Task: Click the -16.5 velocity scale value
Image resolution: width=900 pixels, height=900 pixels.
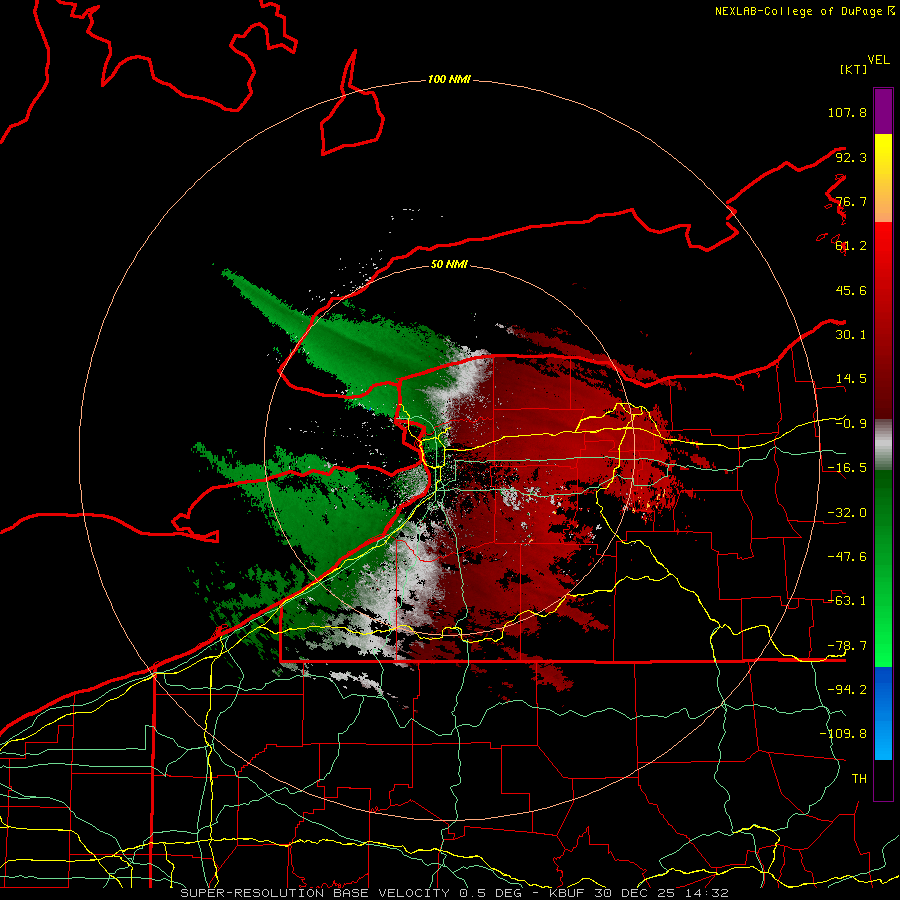Action: [847, 468]
